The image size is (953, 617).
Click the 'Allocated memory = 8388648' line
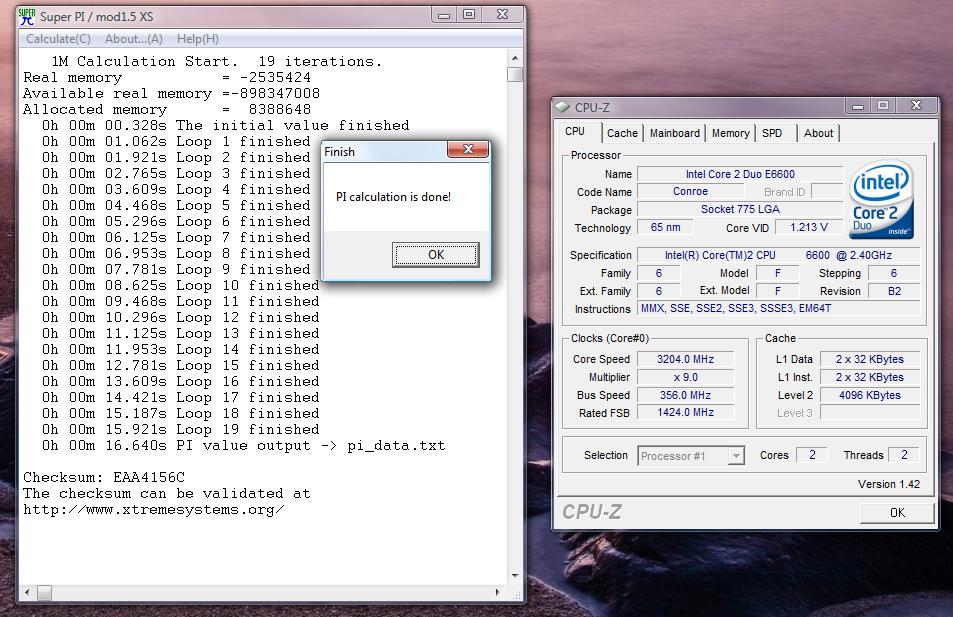[x=167, y=109]
